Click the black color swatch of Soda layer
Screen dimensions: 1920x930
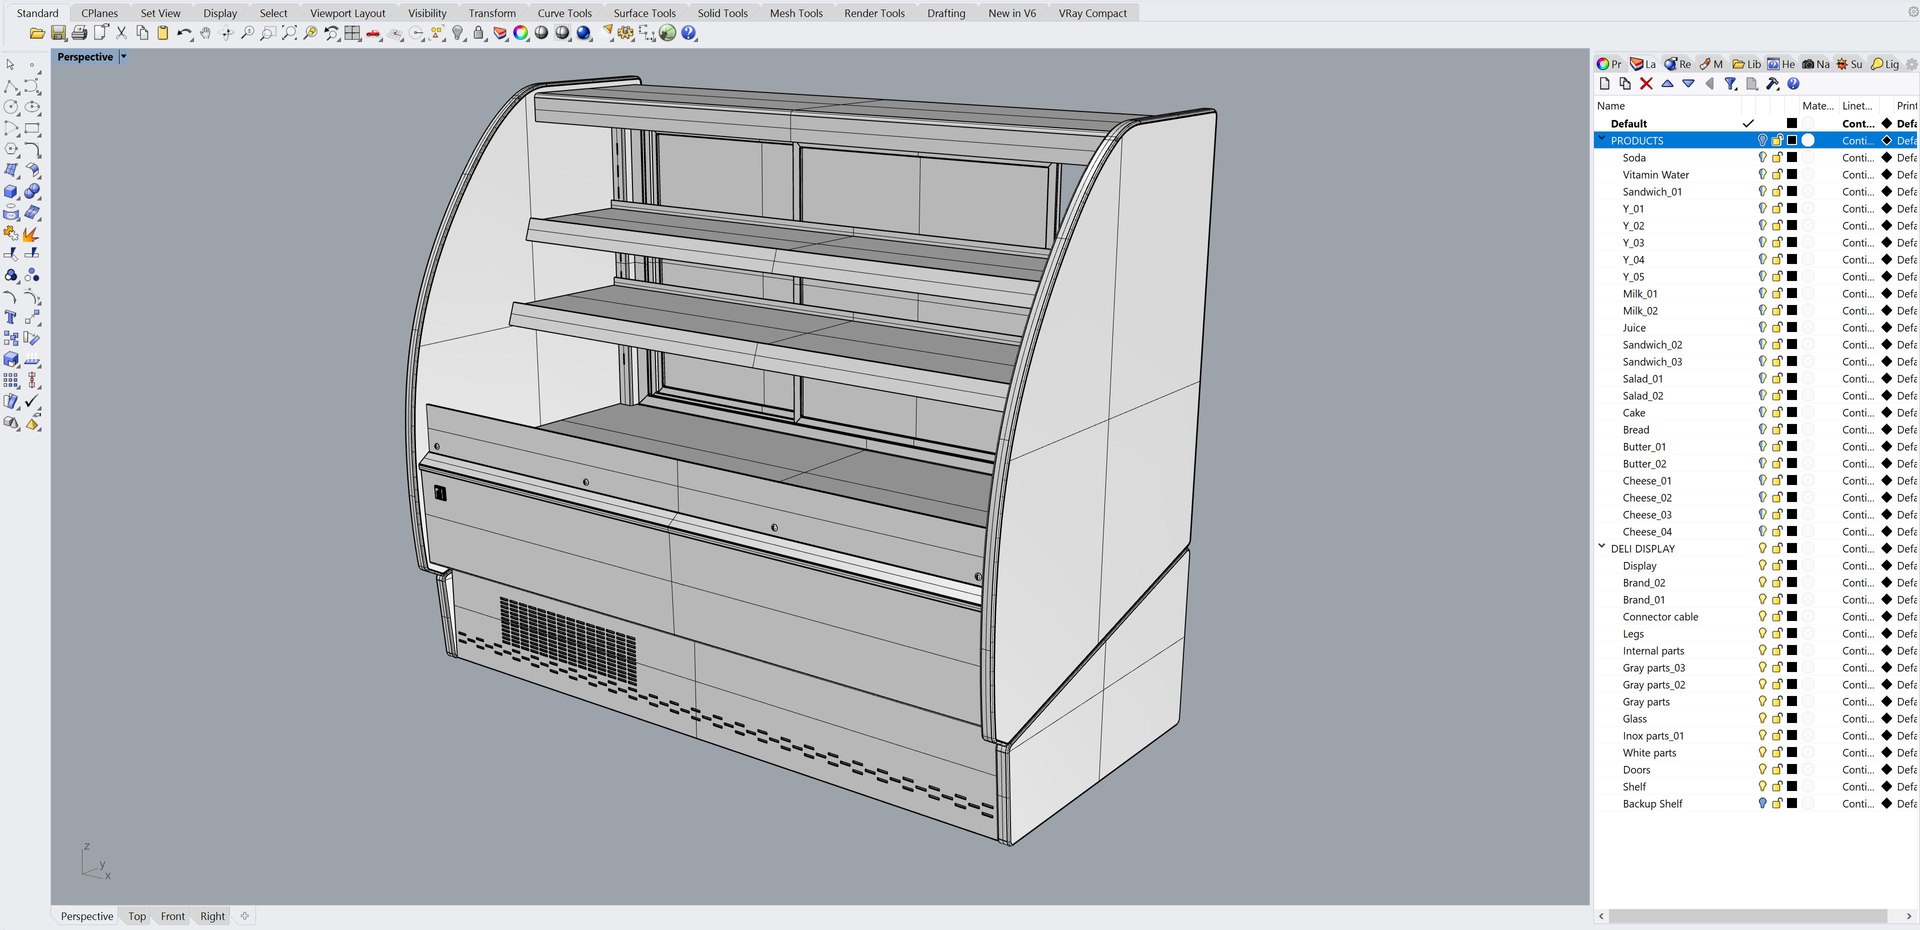tap(1792, 157)
